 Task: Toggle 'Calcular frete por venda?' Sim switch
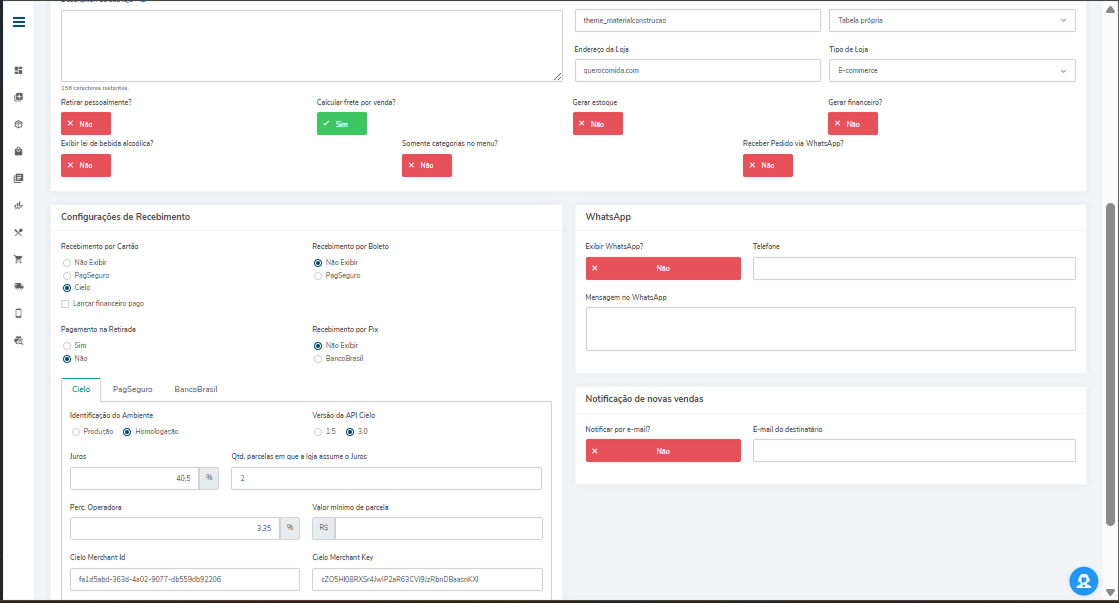coord(341,123)
